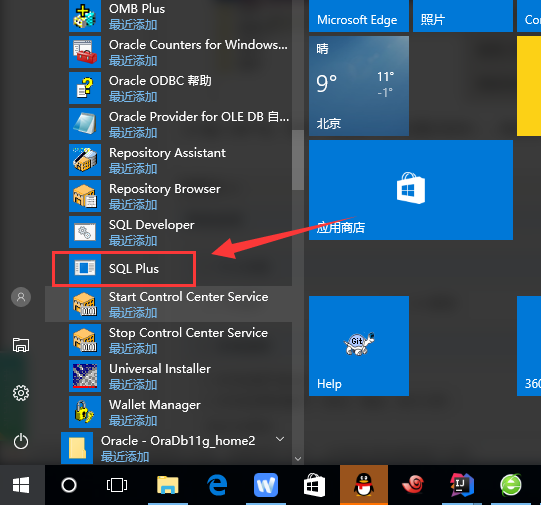Open green 360 browser on taskbar
541x505 pixels.
coord(511,485)
